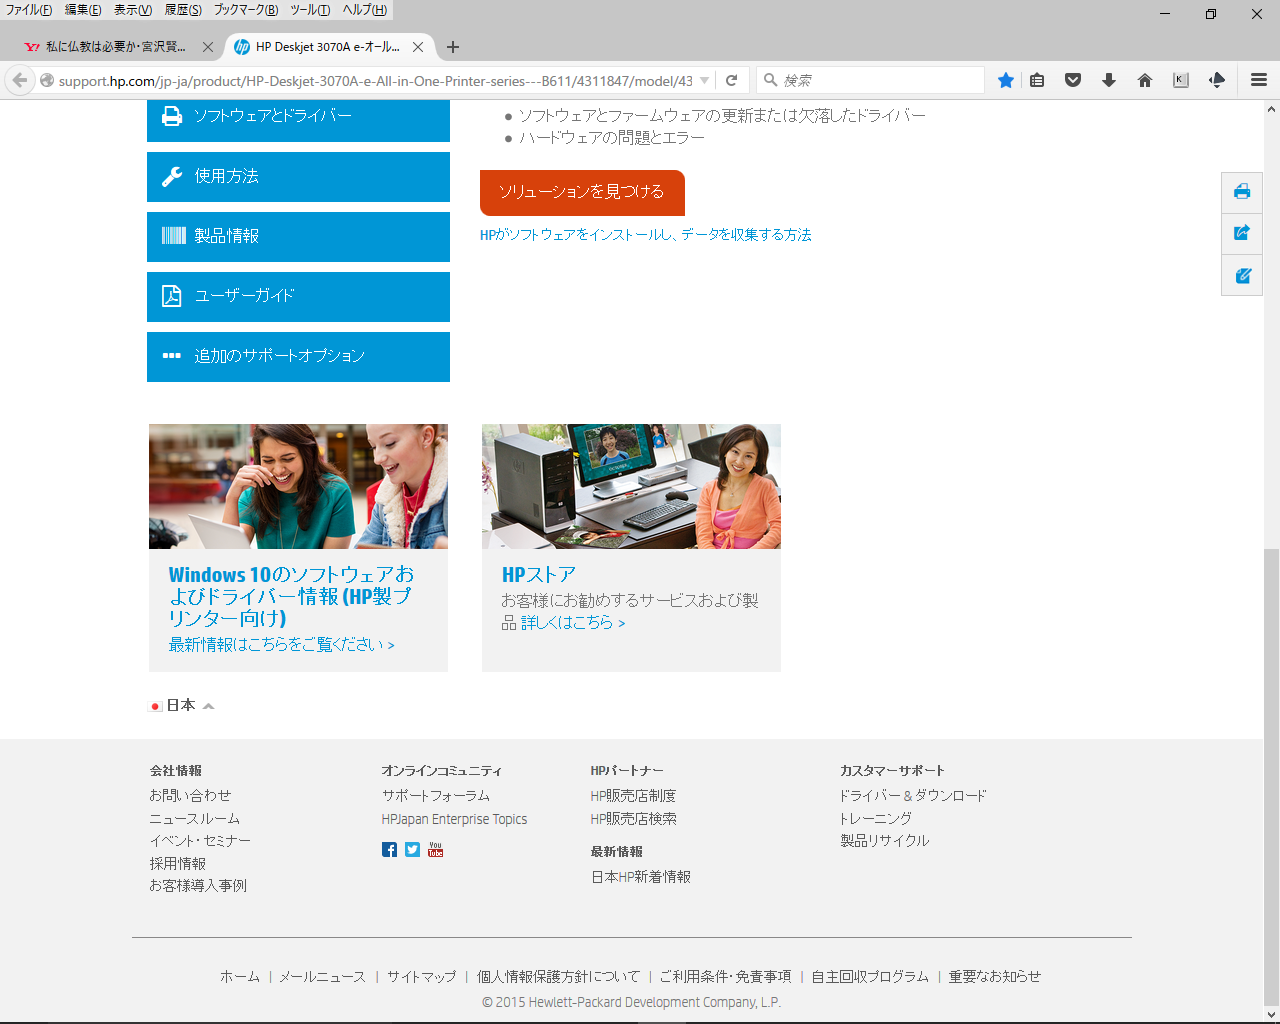This screenshot has height=1024, width=1280.
Task: Open 製品リサイクル footer link
Action: 885,841
